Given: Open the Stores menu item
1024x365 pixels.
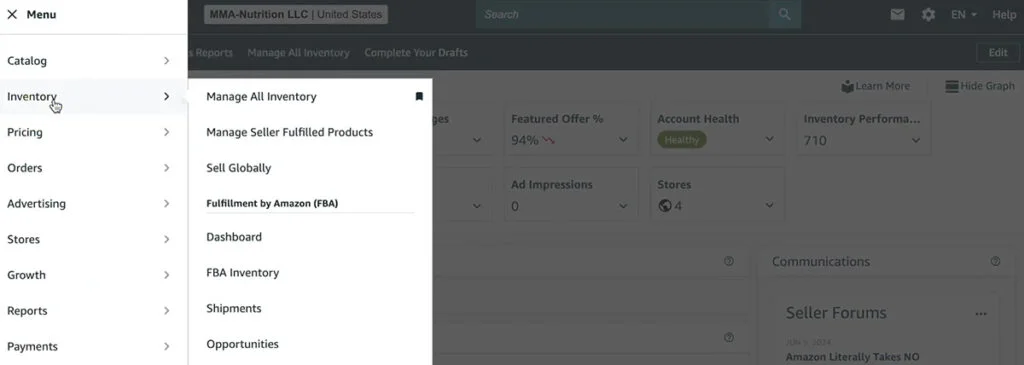Looking at the screenshot, I should click(93, 240).
